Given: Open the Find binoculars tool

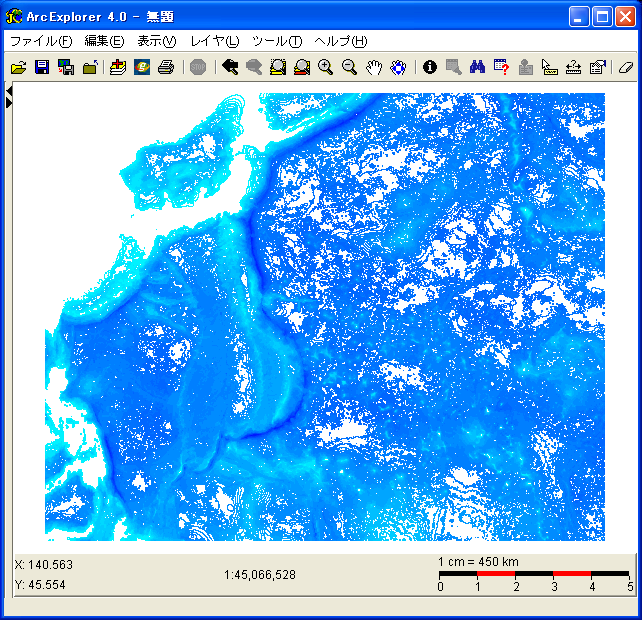Looking at the screenshot, I should tap(478, 67).
